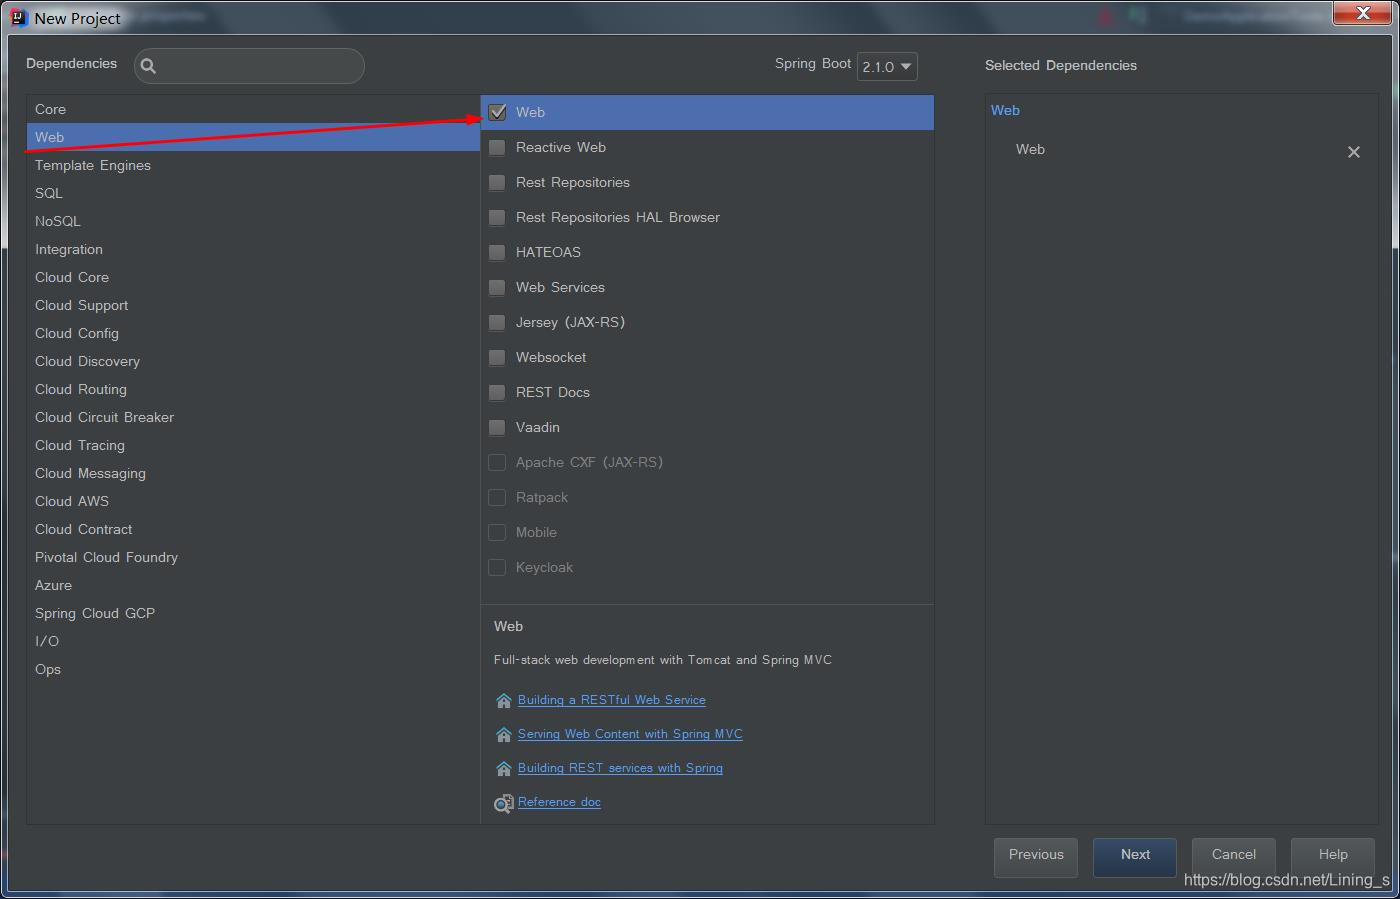The height and width of the screenshot is (899, 1400).
Task: Click the house icon beside Building a RESTful Web Service
Action: point(504,701)
